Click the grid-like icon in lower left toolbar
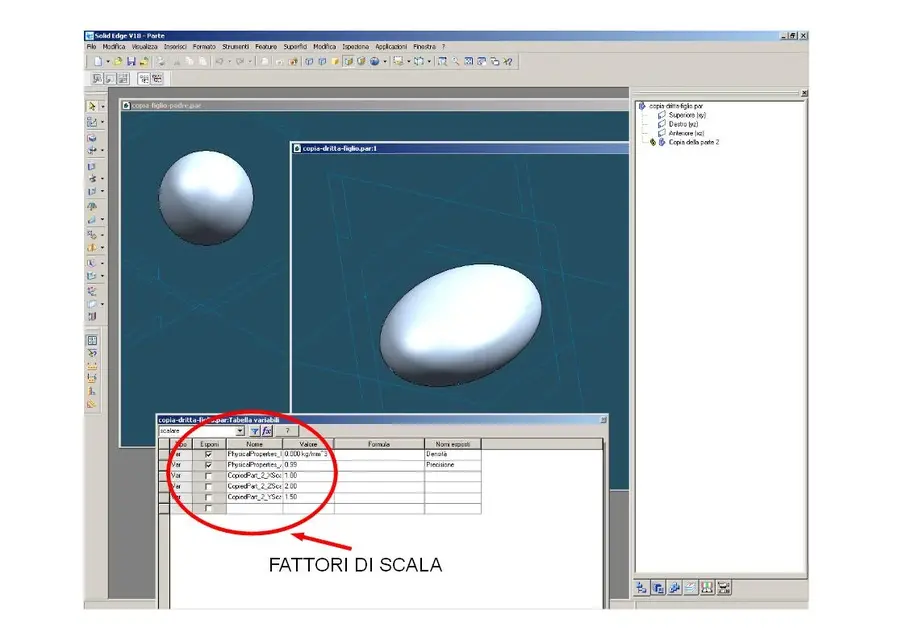 coord(92,340)
